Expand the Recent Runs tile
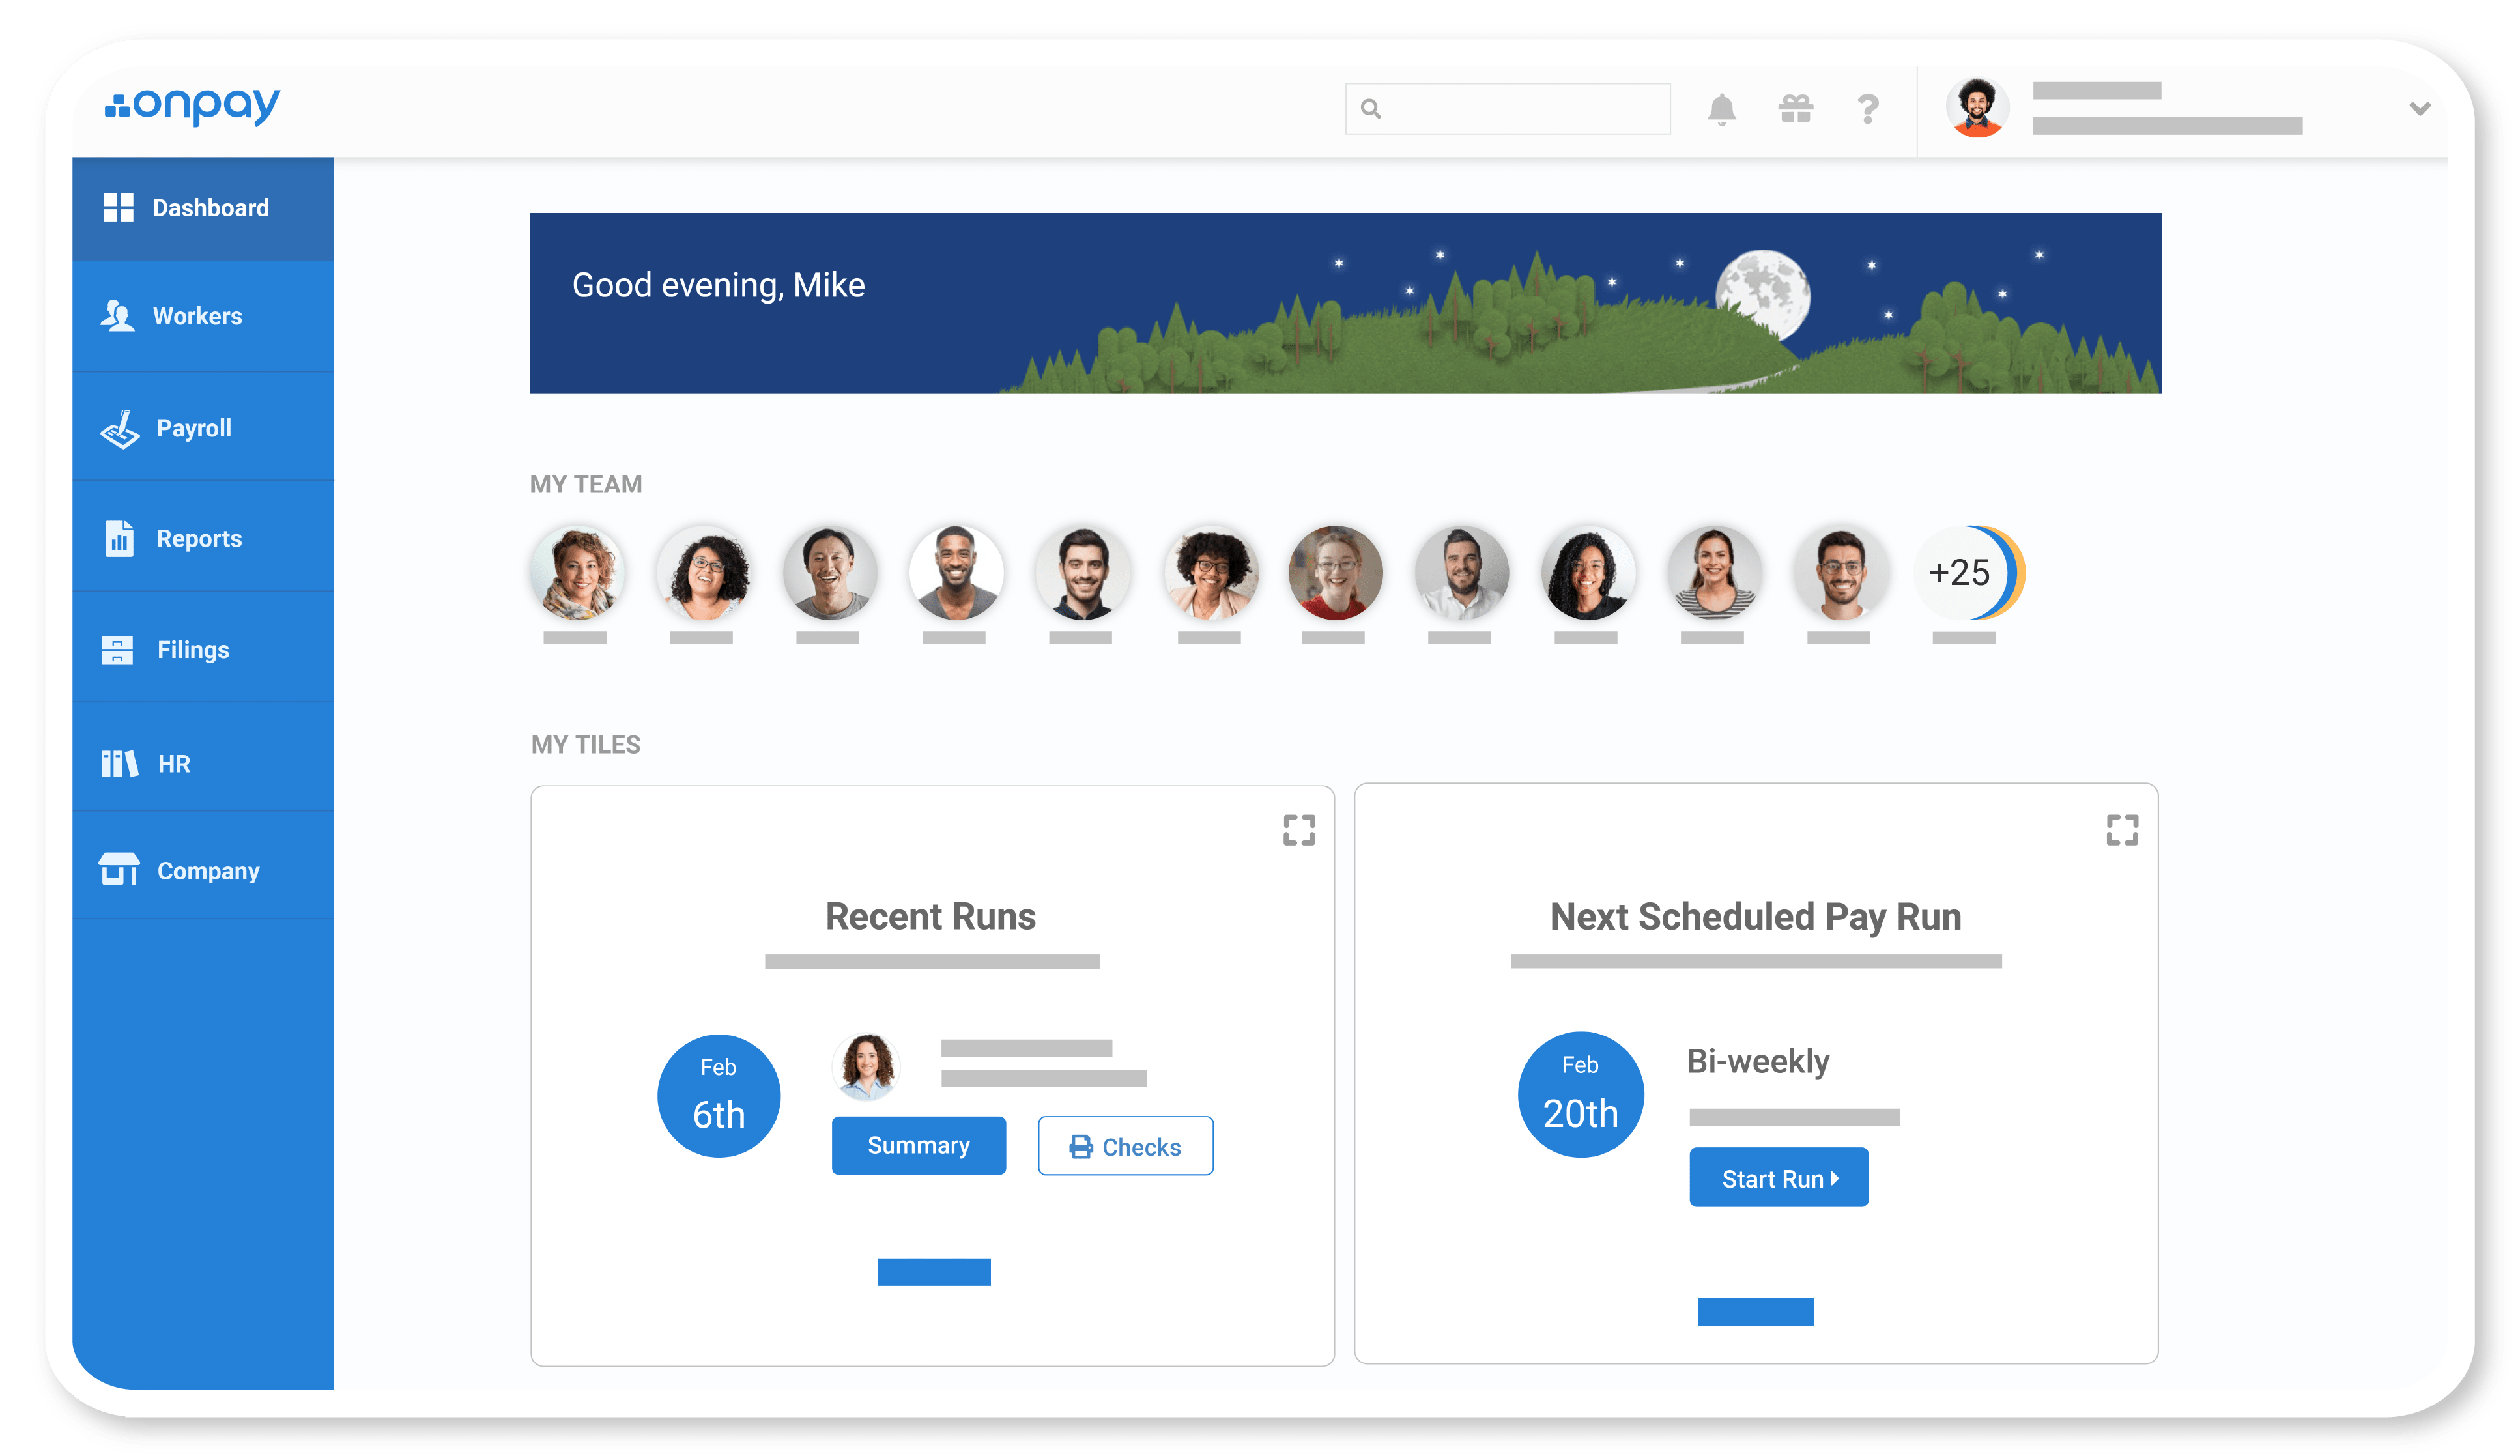The width and height of the screenshot is (2520, 1456). [1300, 830]
